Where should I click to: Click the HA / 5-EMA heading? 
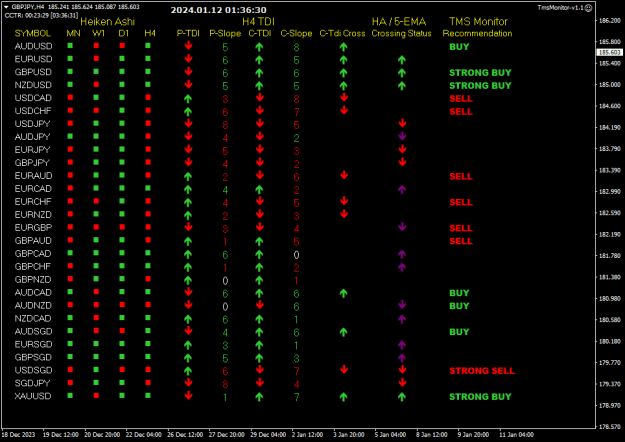399,22
